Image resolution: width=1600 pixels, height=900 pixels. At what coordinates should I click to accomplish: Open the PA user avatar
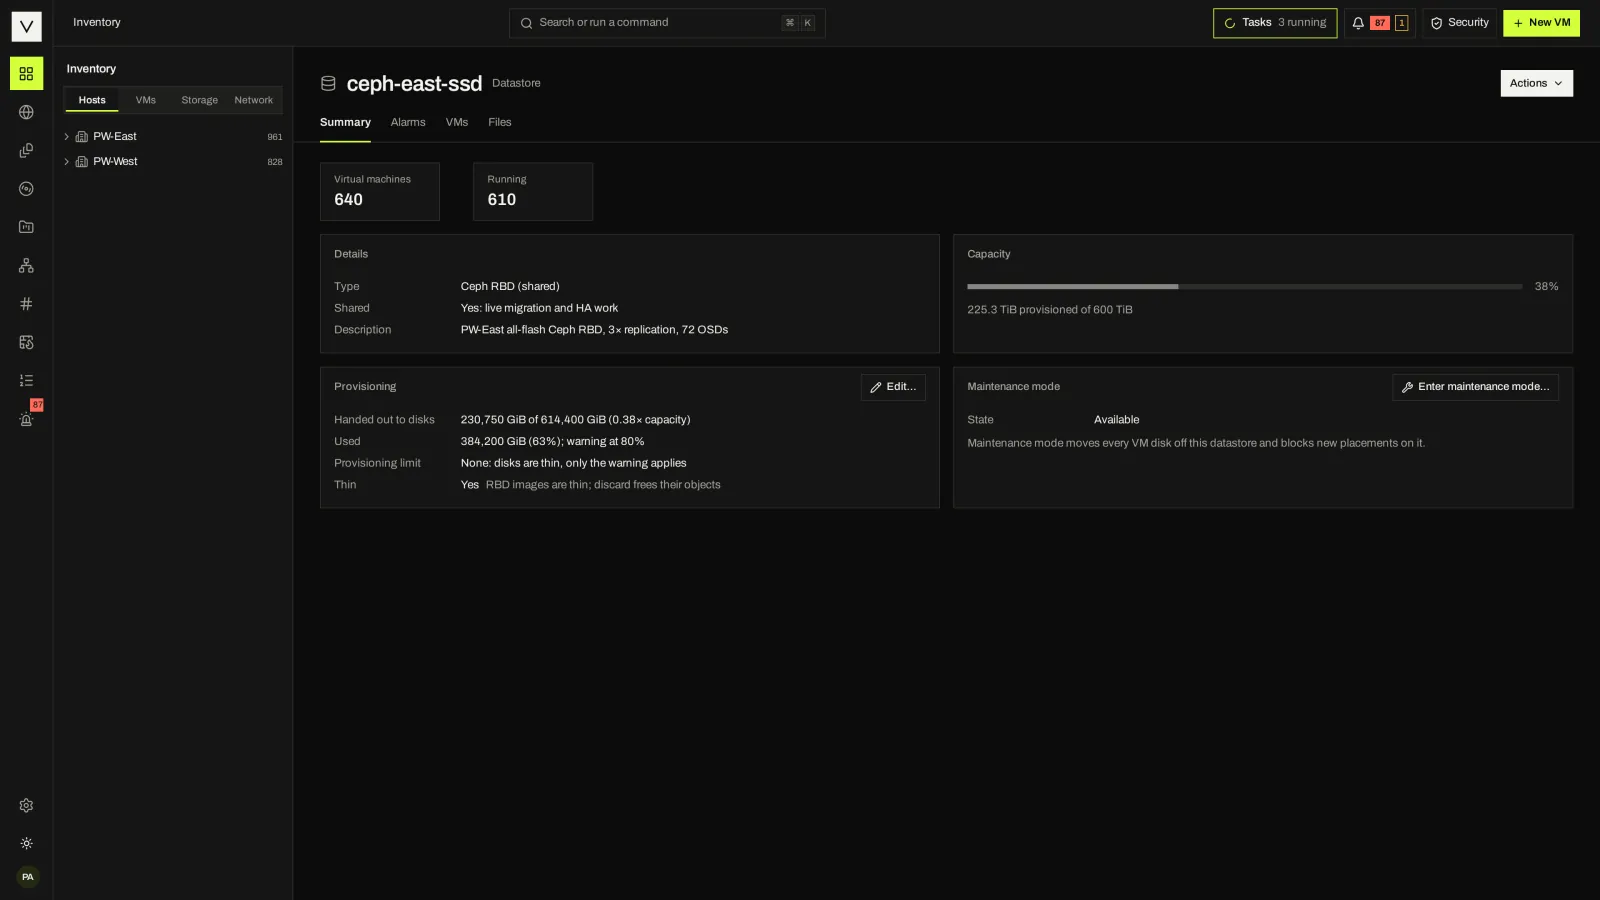click(x=27, y=877)
